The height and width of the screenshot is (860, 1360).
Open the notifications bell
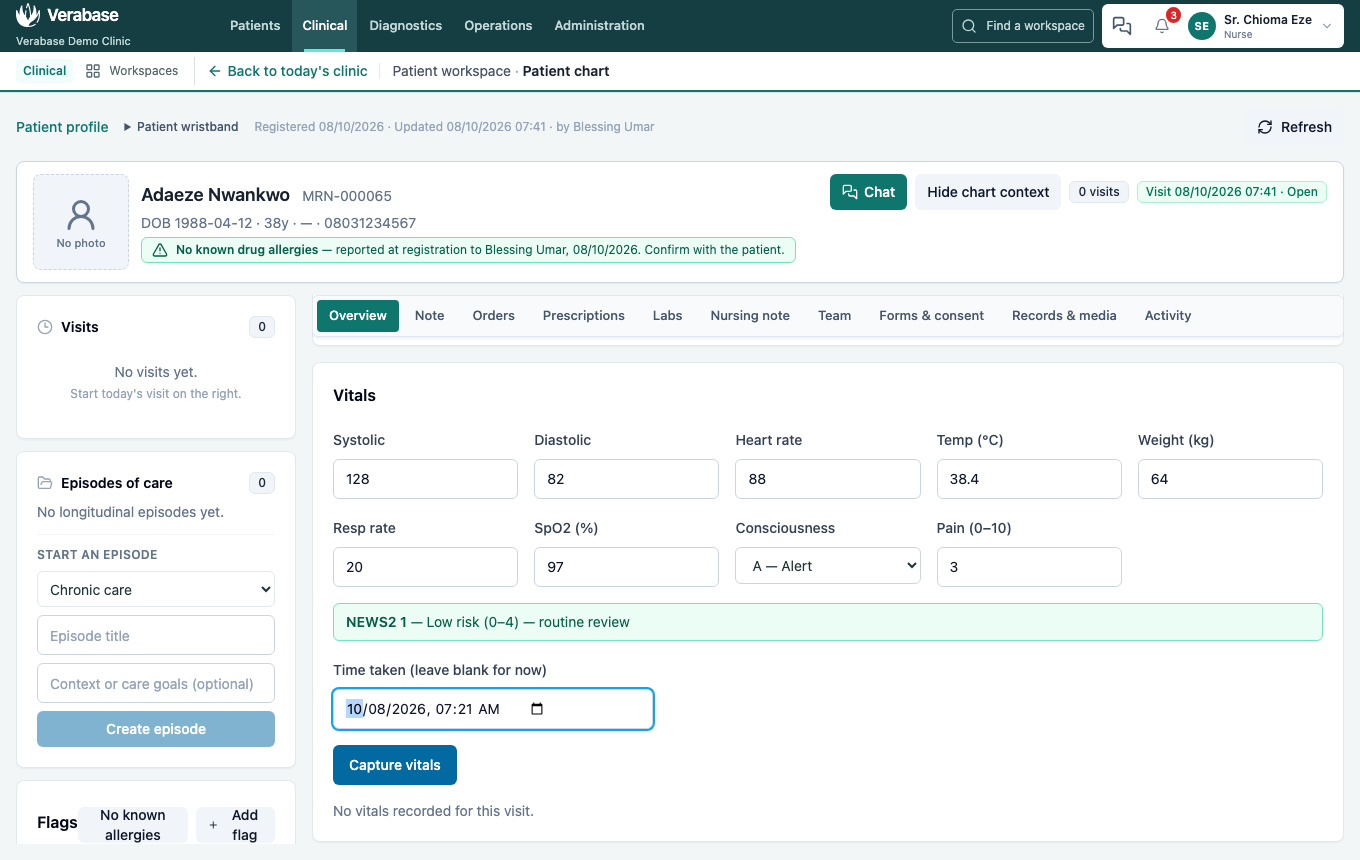pos(1162,26)
